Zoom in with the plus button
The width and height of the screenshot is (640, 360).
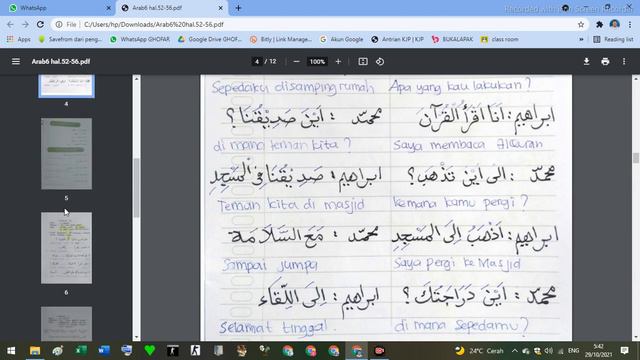click(338, 62)
